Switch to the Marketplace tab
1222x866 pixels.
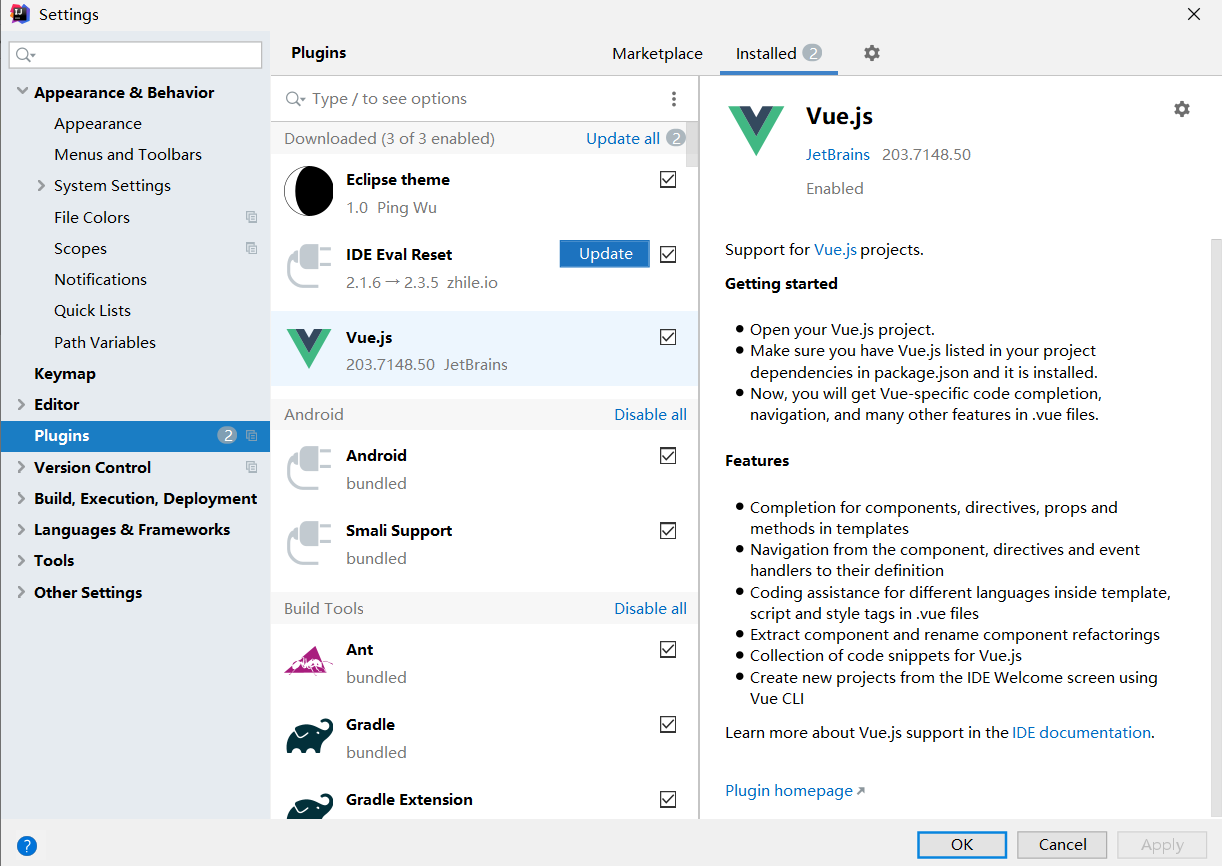point(657,54)
